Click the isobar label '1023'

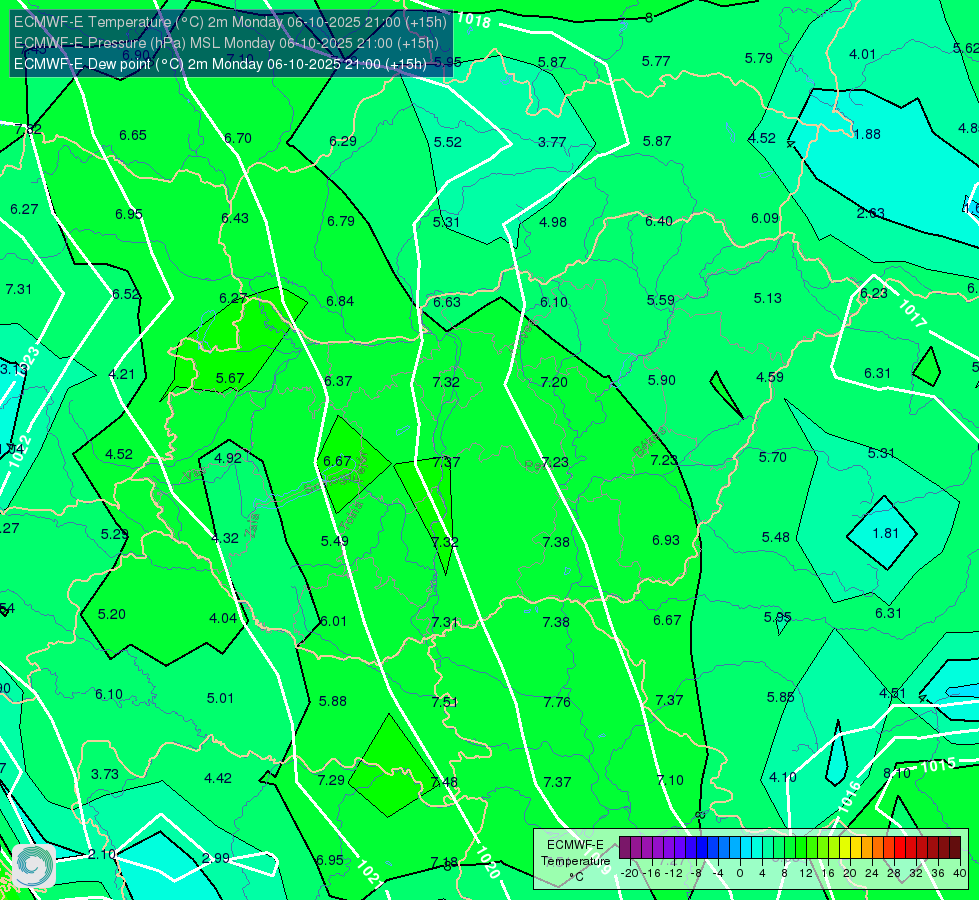pyautogui.click(x=27, y=362)
